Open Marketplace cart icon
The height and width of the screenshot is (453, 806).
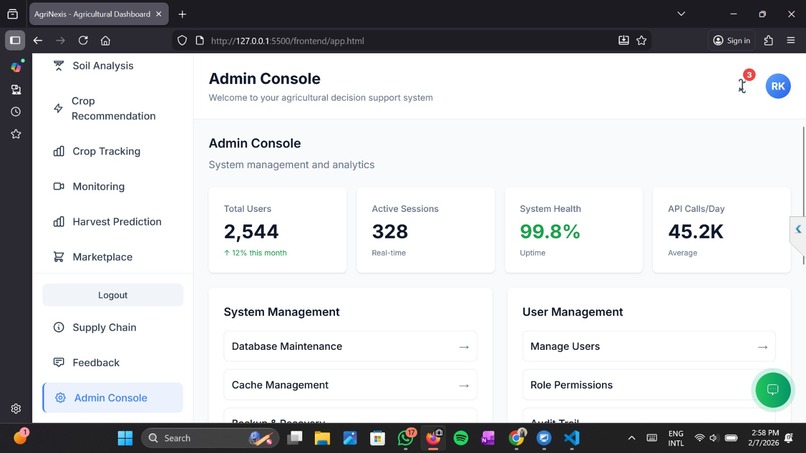coord(59,257)
